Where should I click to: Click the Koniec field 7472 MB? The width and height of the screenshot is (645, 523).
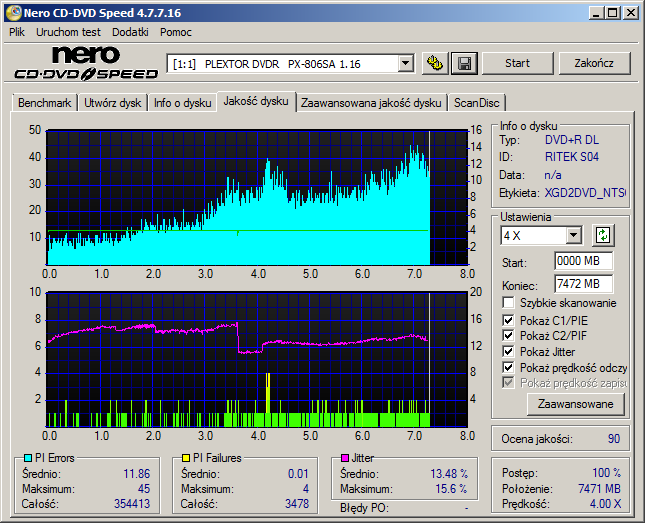pos(583,284)
